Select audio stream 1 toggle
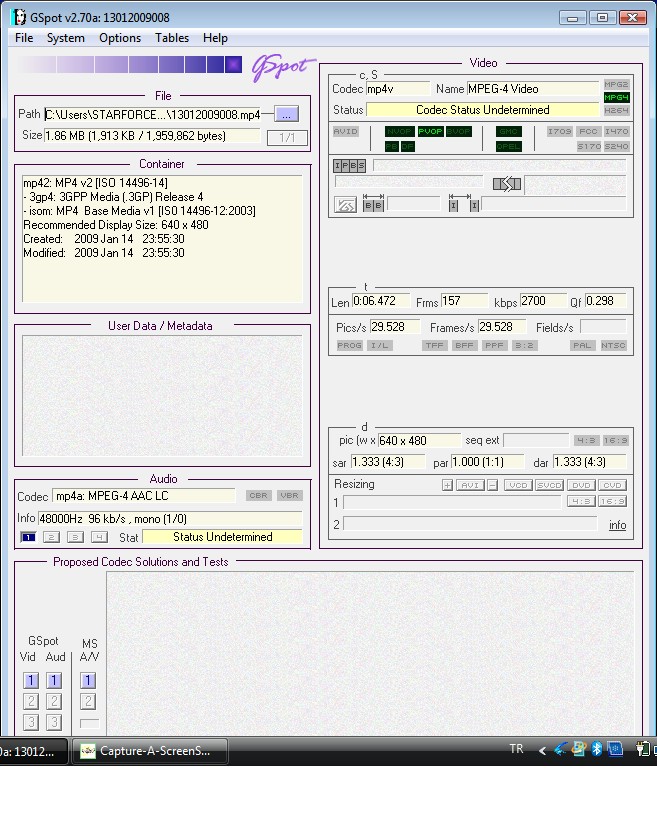This screenshot has height=820, width=657. point(28,537)
